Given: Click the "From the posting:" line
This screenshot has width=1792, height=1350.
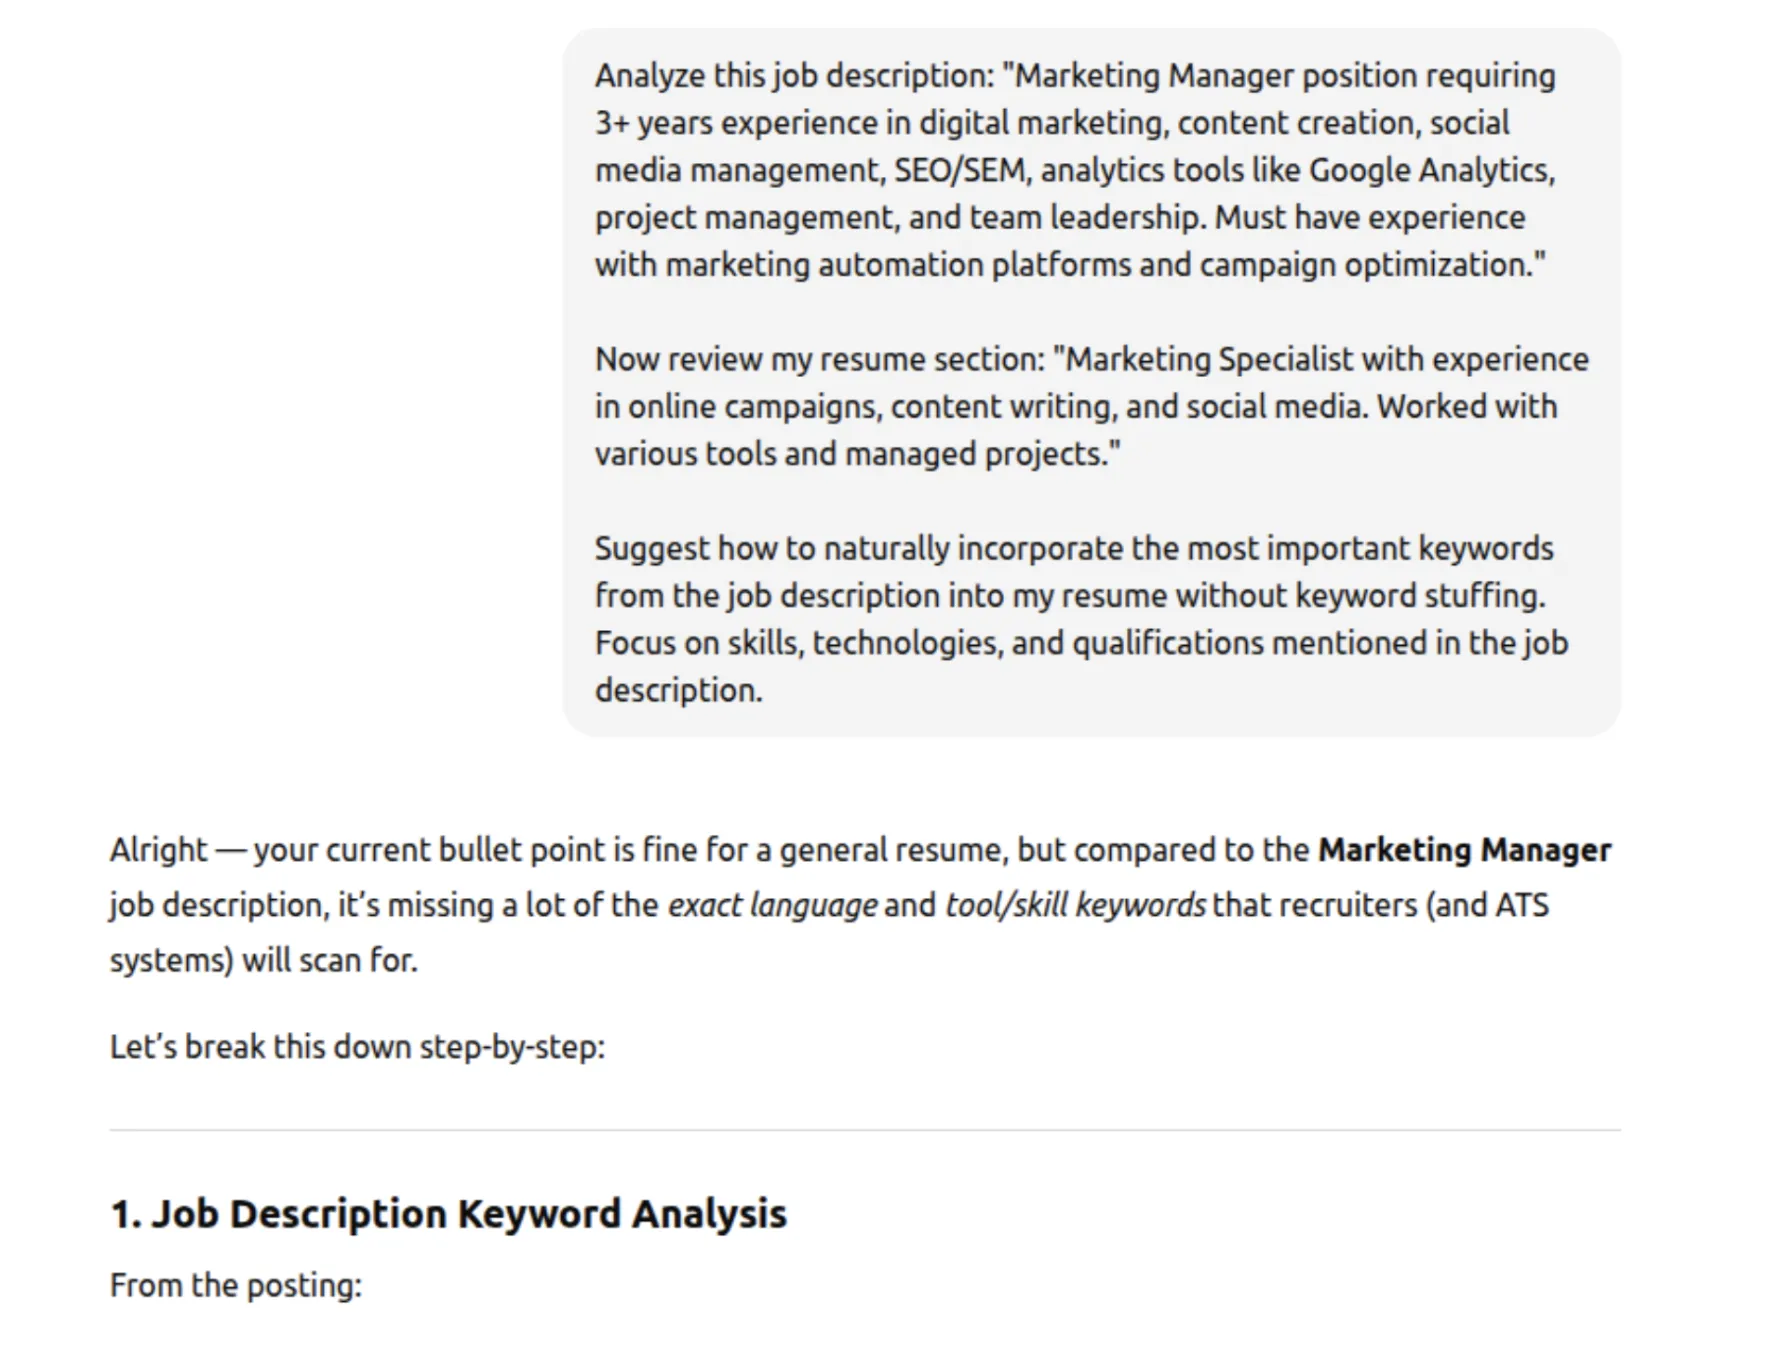Looking at the screenshot, I should tap(236, 1285).
